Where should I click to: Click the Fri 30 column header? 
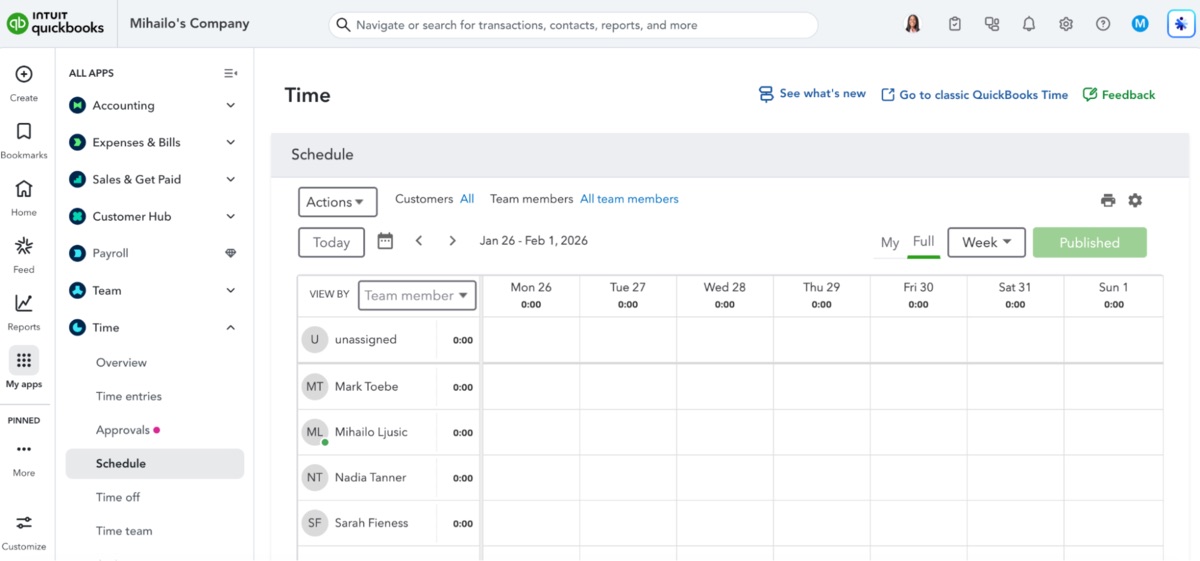[x=918, y=295]
